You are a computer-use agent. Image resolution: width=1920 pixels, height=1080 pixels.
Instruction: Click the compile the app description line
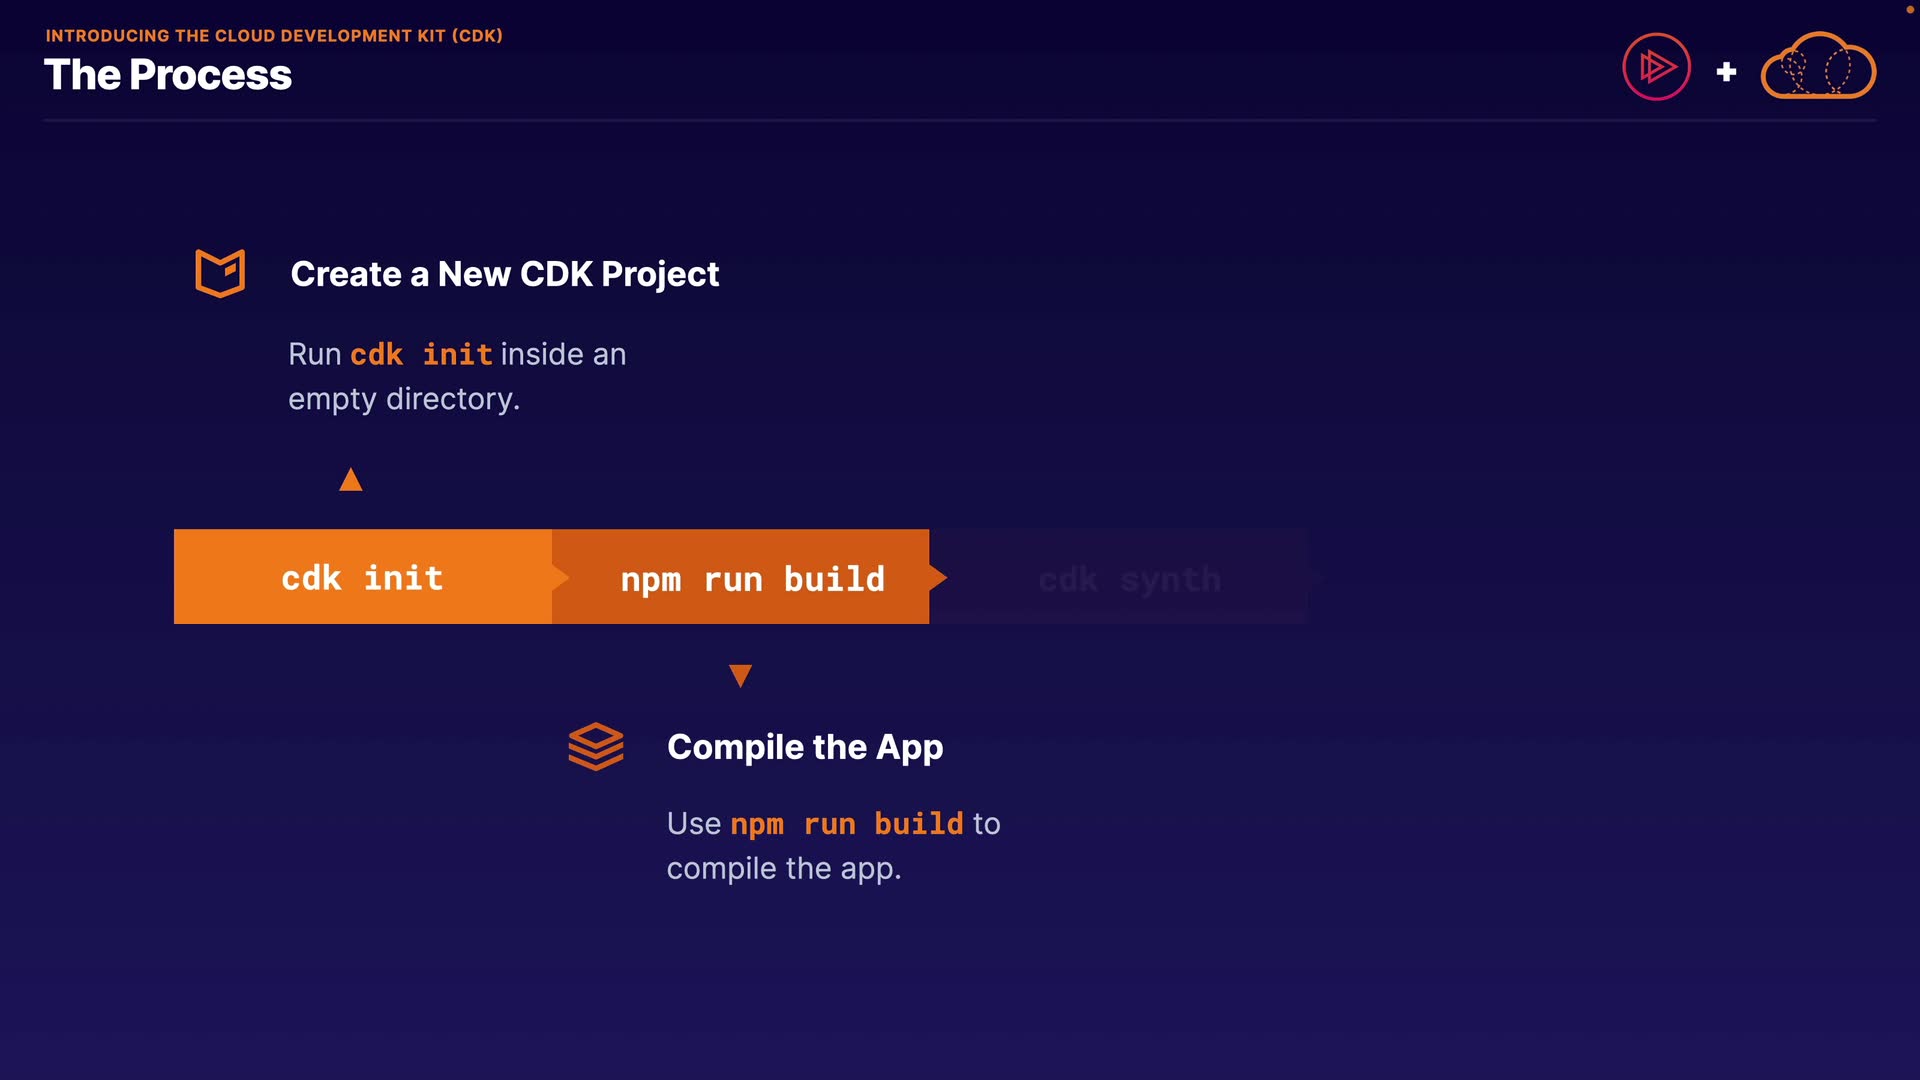pyautogui.click(x=783, y=868)
